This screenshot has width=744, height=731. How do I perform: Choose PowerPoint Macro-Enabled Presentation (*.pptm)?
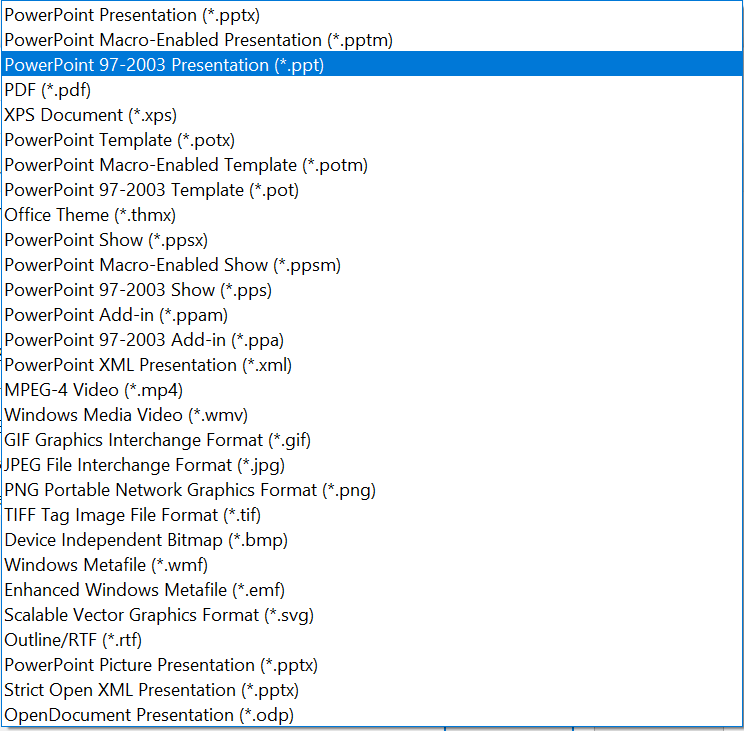[x=372, y=40]
